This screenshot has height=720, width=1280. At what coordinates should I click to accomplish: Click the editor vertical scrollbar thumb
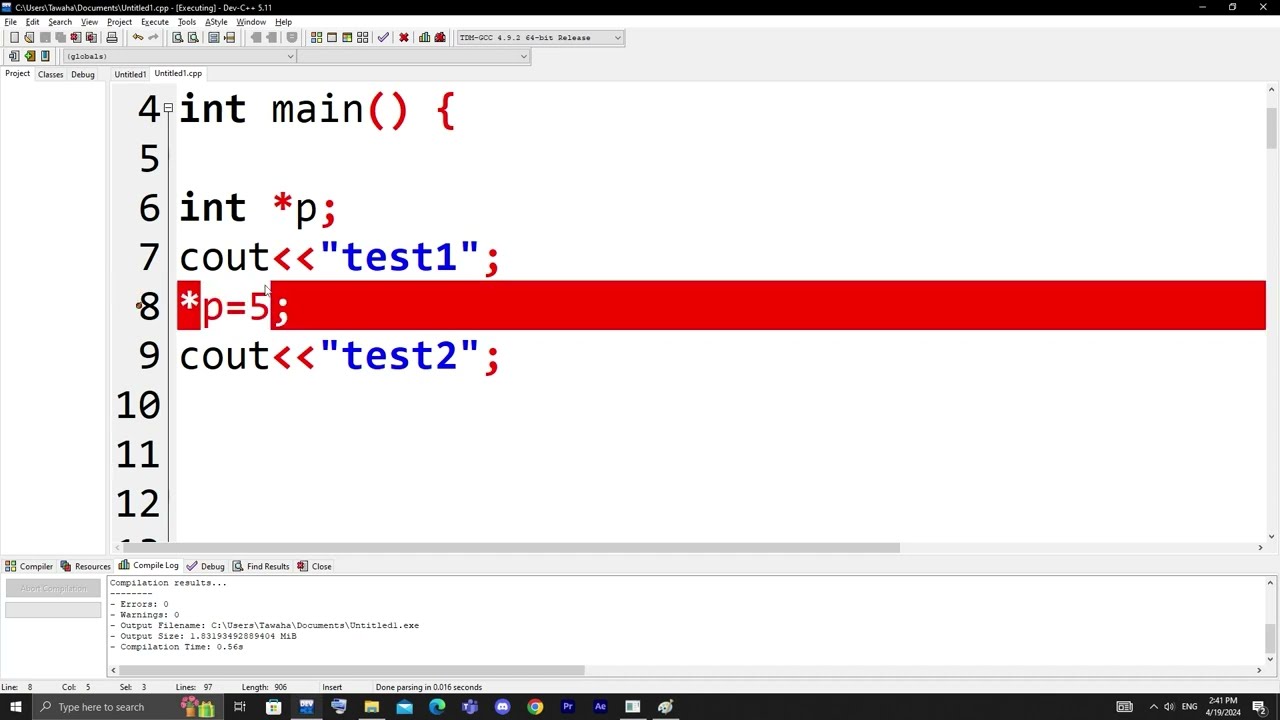[1271, 127]
